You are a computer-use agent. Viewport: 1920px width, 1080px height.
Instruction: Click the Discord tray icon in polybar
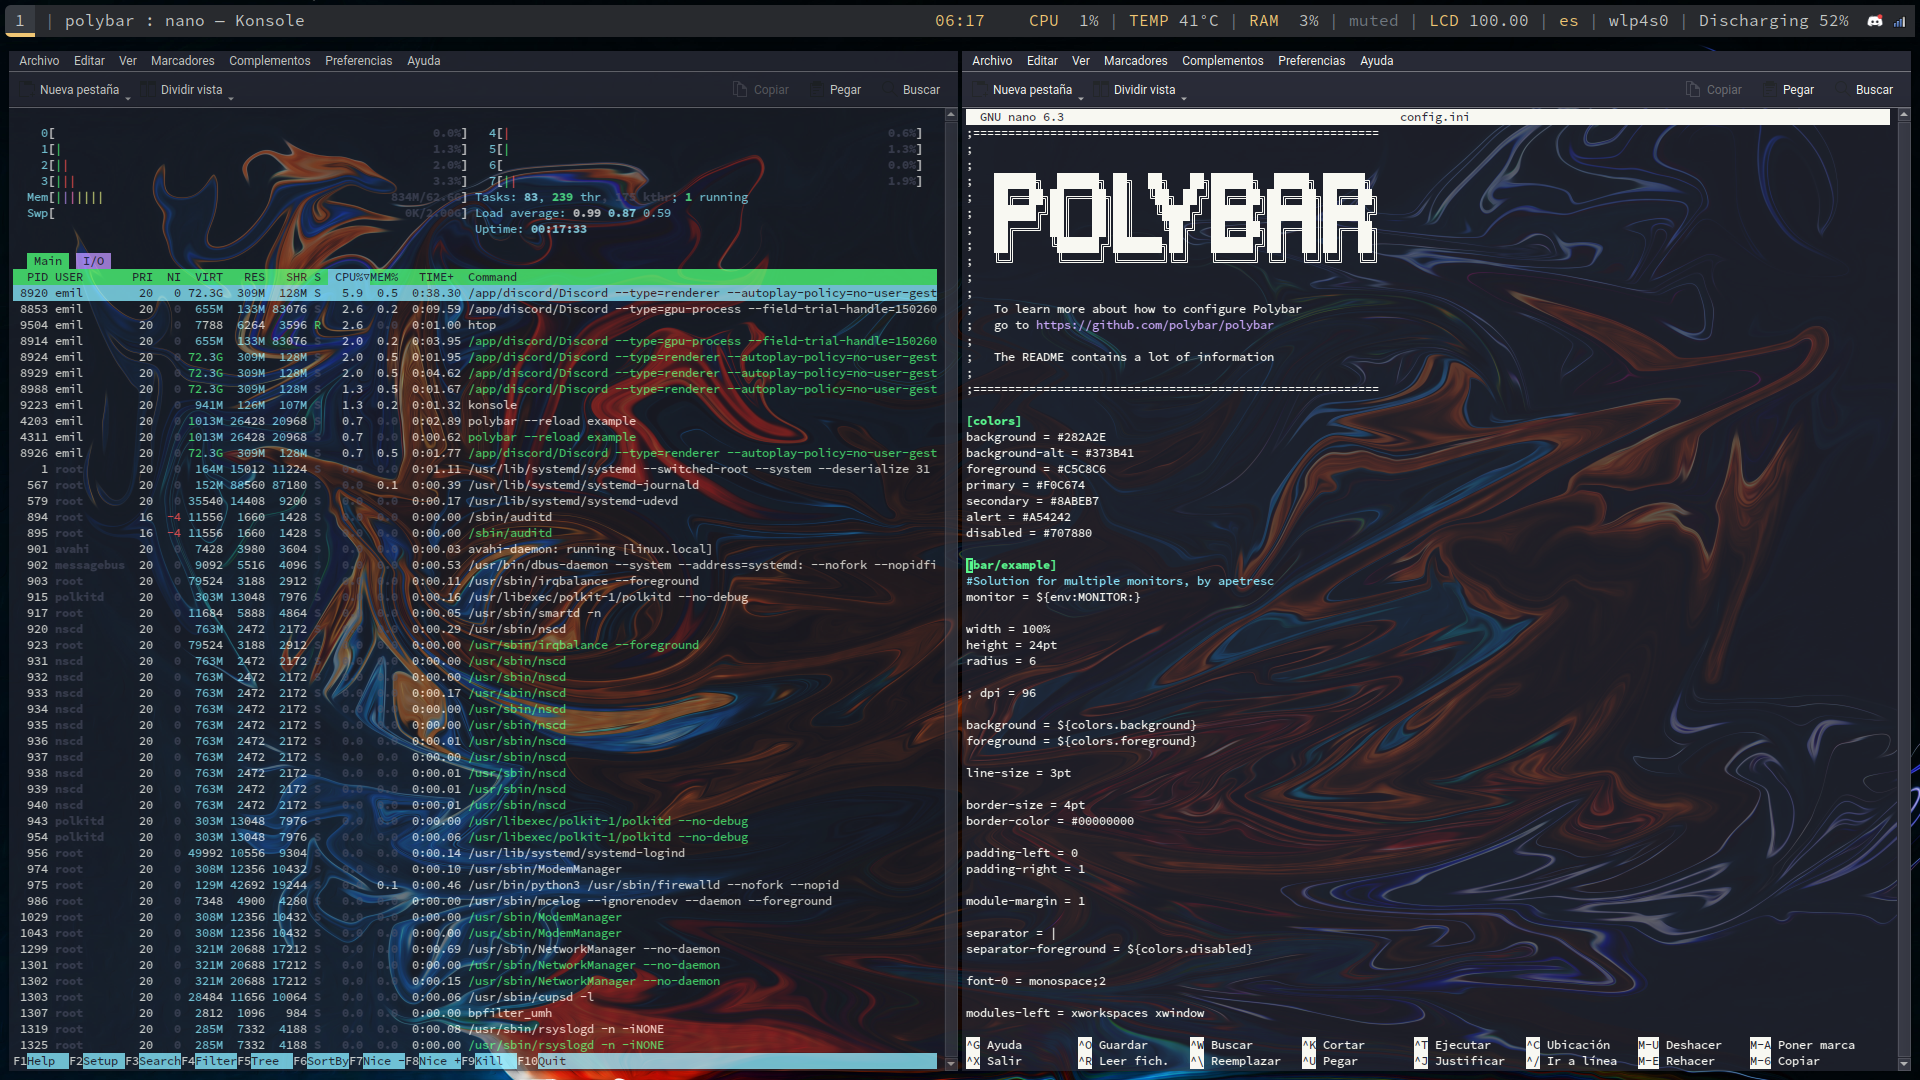pos(1874,20)
